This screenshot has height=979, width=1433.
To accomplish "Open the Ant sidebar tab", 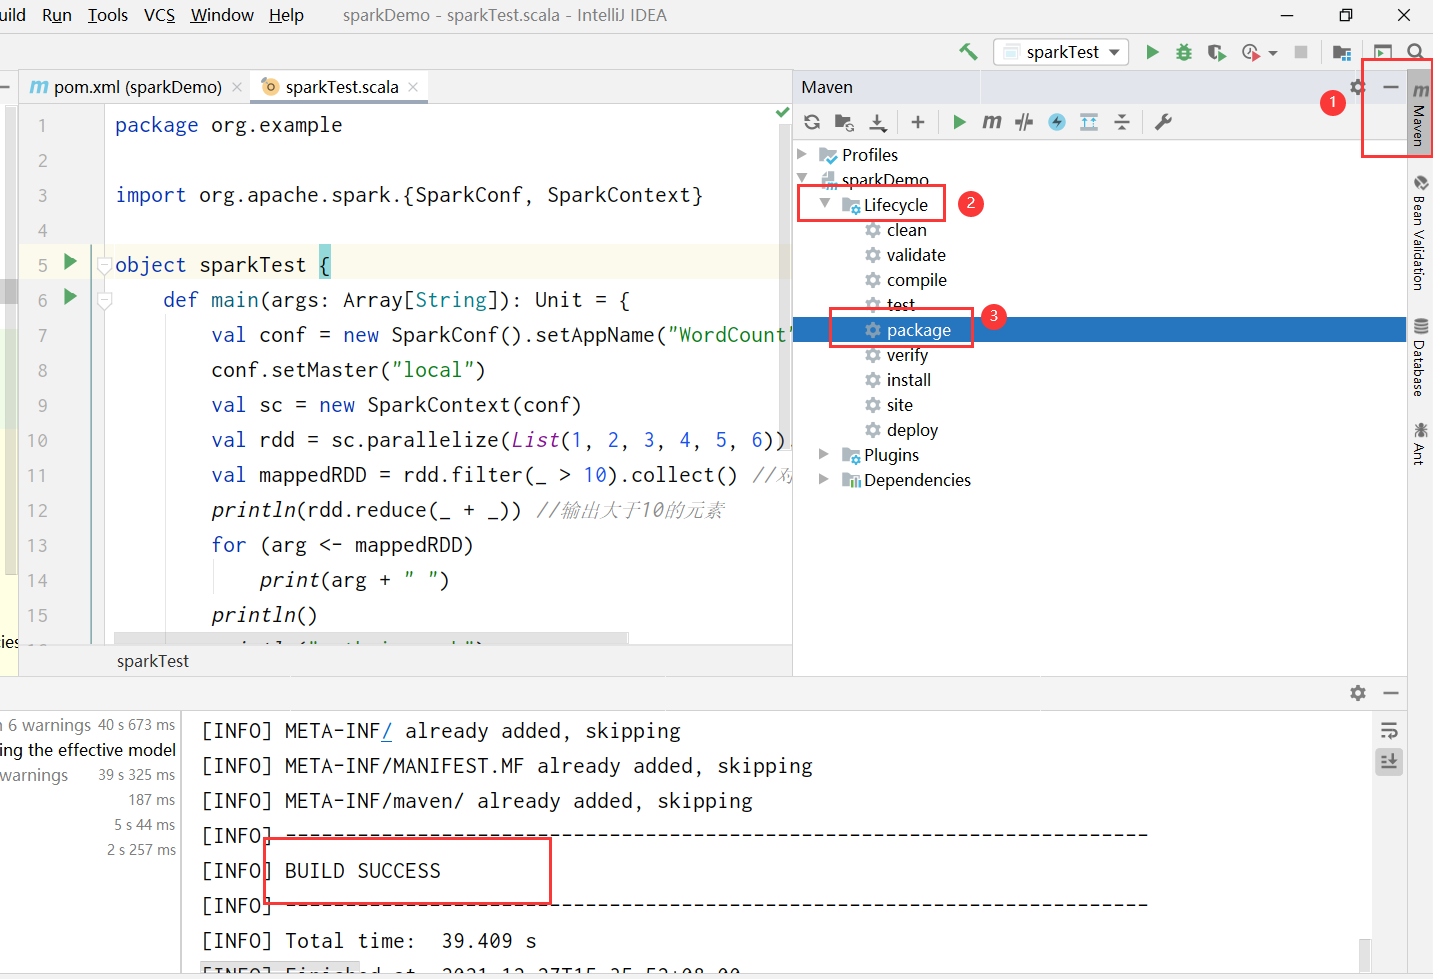I will click(x=1420, y=443).
